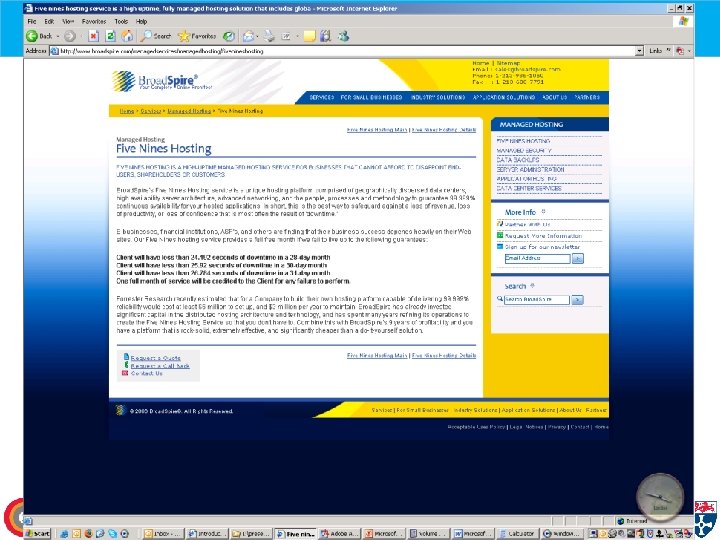Open top Five Nines Hosting Main link
The width and height of the screenshot is (720, 540).
[x=377, y=130]
